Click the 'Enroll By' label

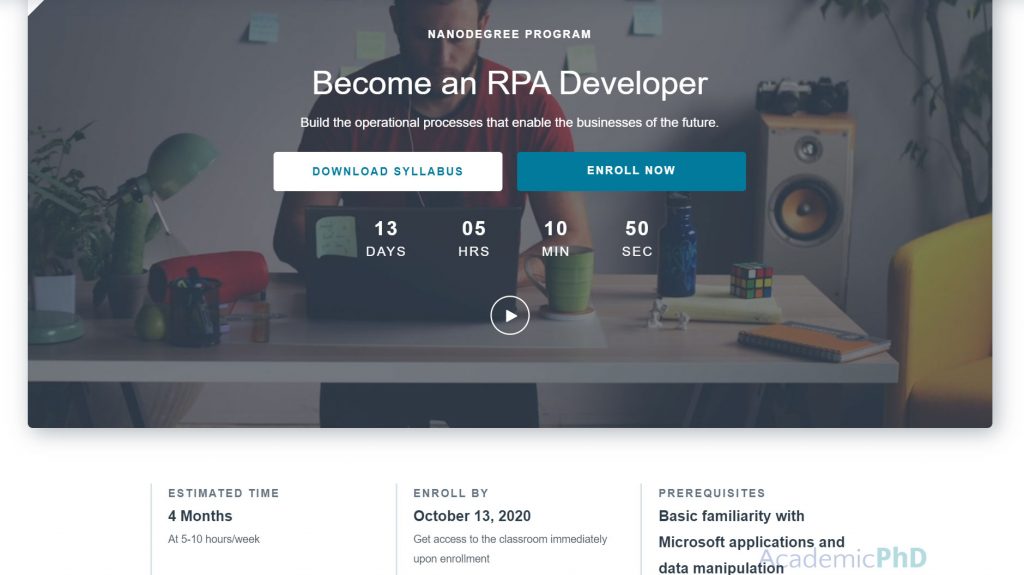[x=451, y=493]
